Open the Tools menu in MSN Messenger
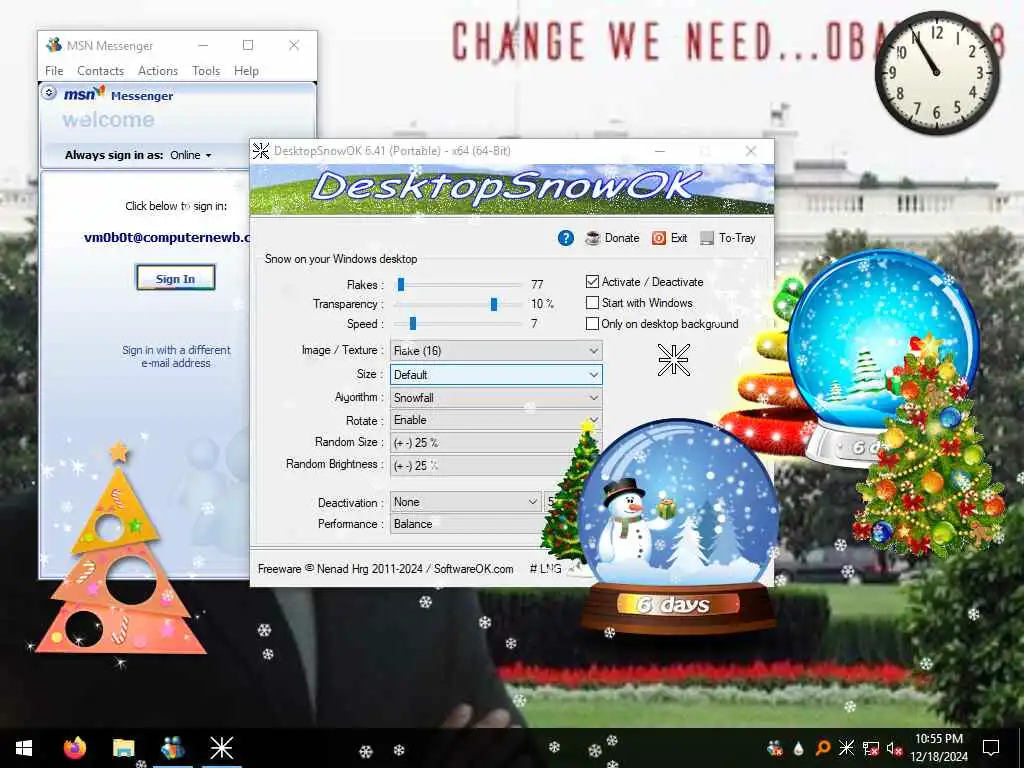Viewport: 1024px width, 768px height. [206, 71]
